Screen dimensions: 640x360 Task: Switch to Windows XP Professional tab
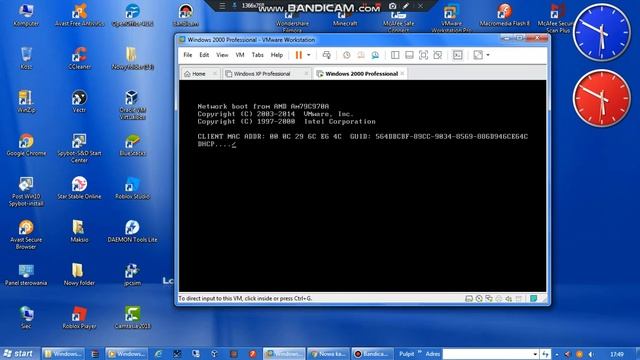[262, 74]
